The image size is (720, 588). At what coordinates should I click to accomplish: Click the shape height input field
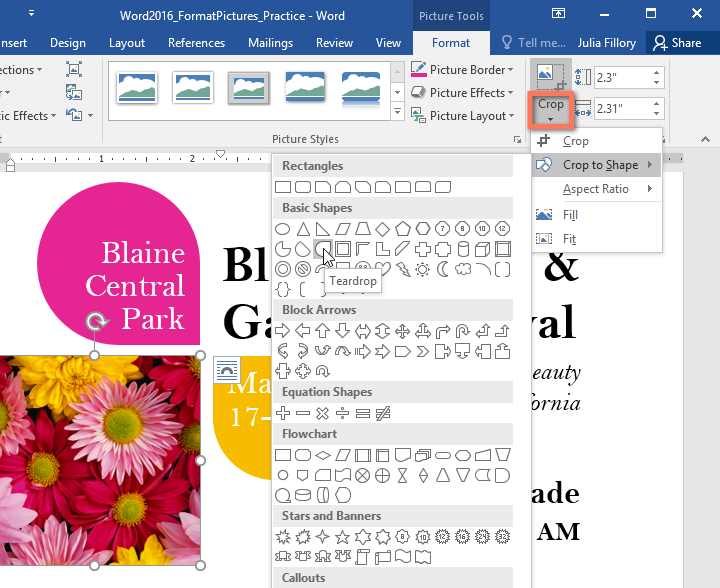(621, 77)
